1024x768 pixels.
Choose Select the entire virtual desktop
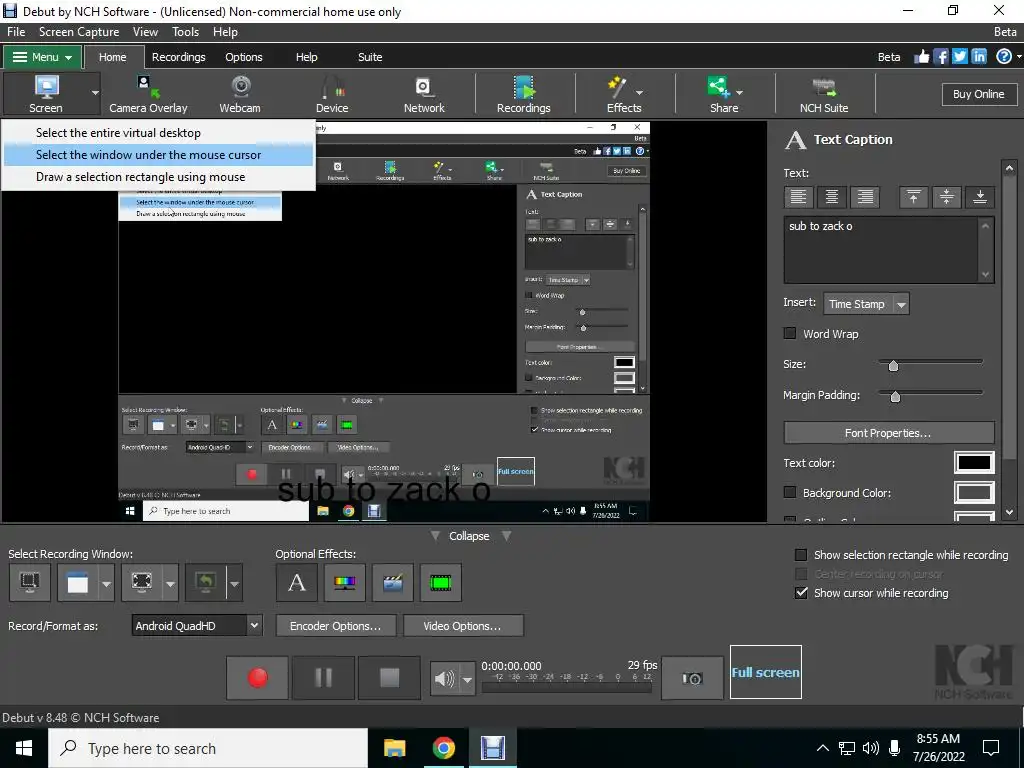[x=158, y=133]
